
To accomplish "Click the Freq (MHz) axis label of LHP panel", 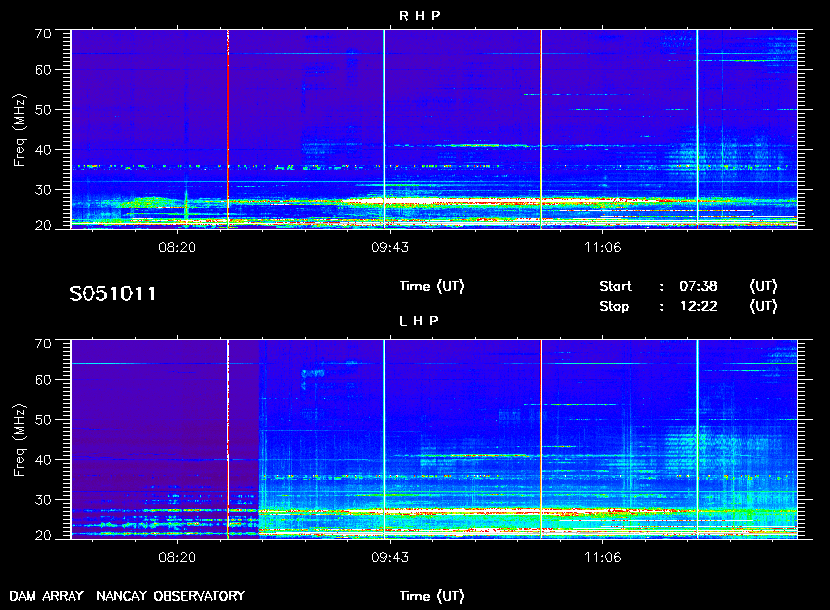I will point(20,441).
